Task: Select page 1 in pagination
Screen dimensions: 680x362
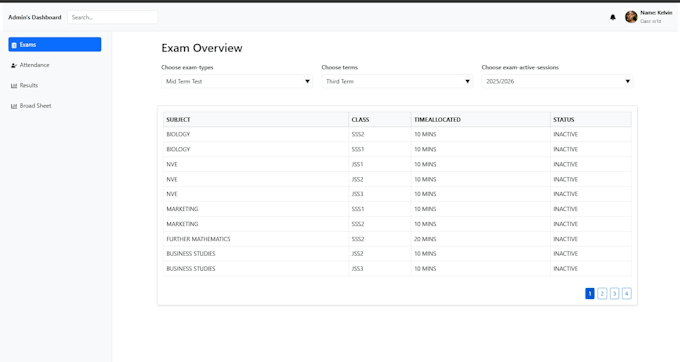Action: [590, 294]
